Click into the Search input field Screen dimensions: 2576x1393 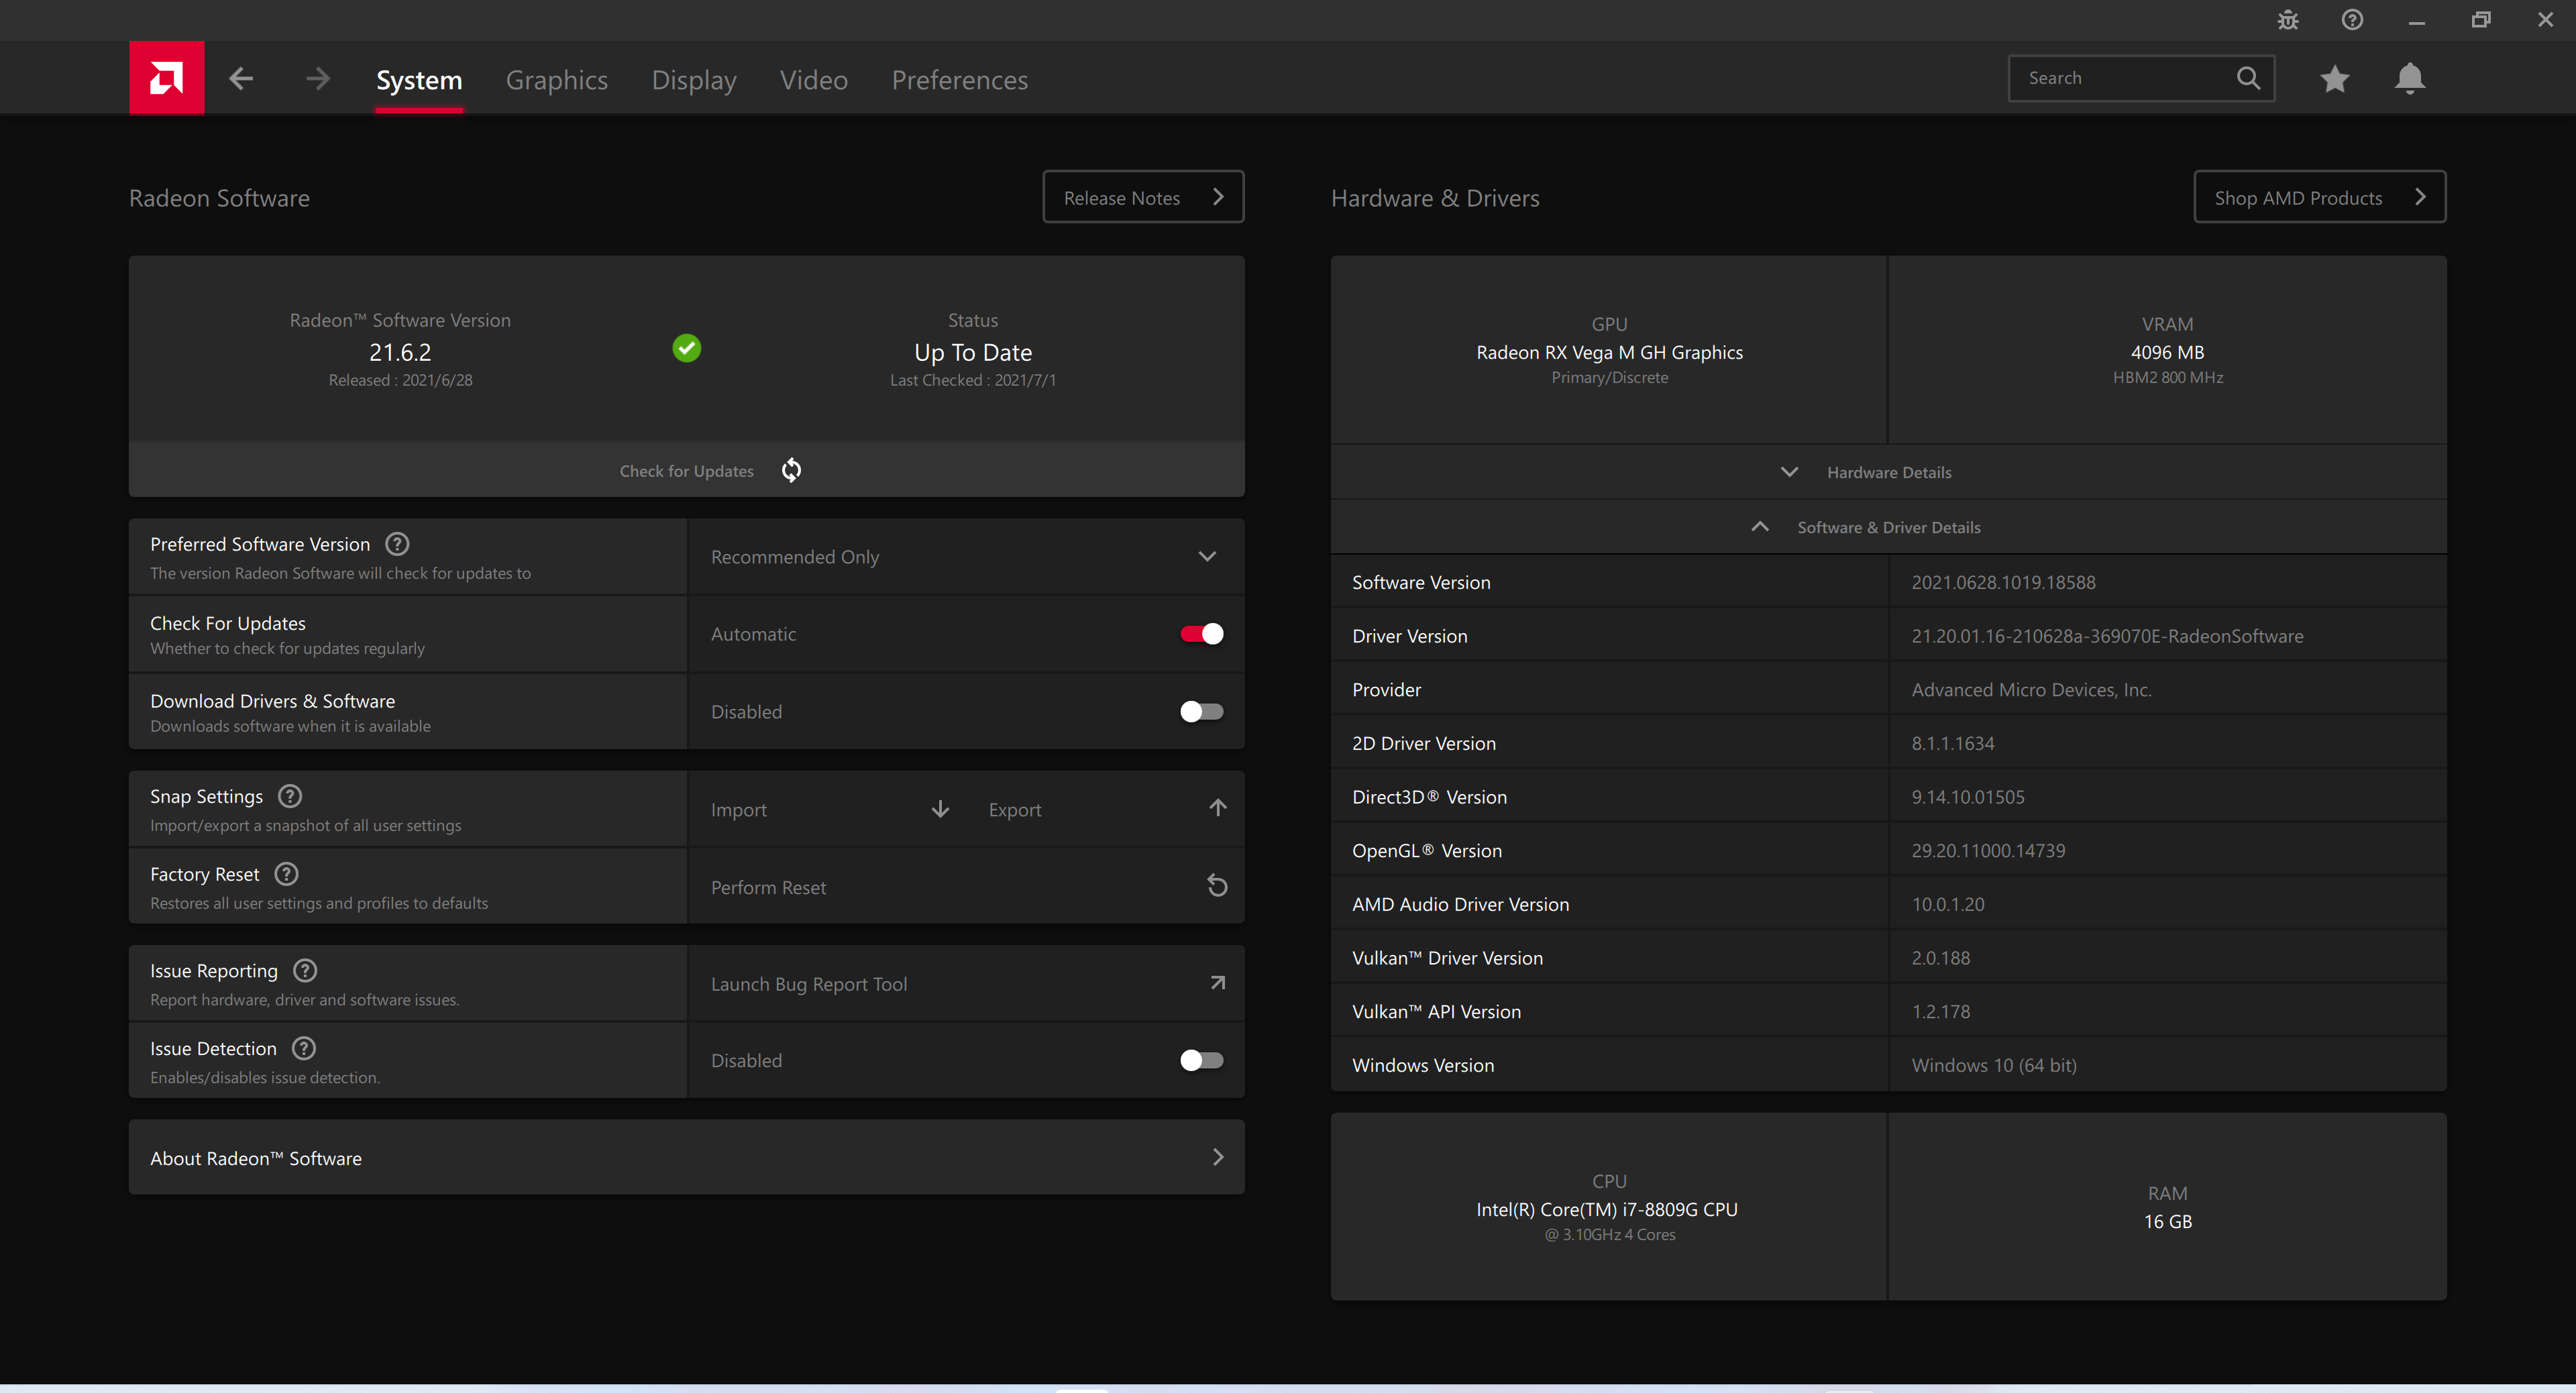[x=2120, y=78]
